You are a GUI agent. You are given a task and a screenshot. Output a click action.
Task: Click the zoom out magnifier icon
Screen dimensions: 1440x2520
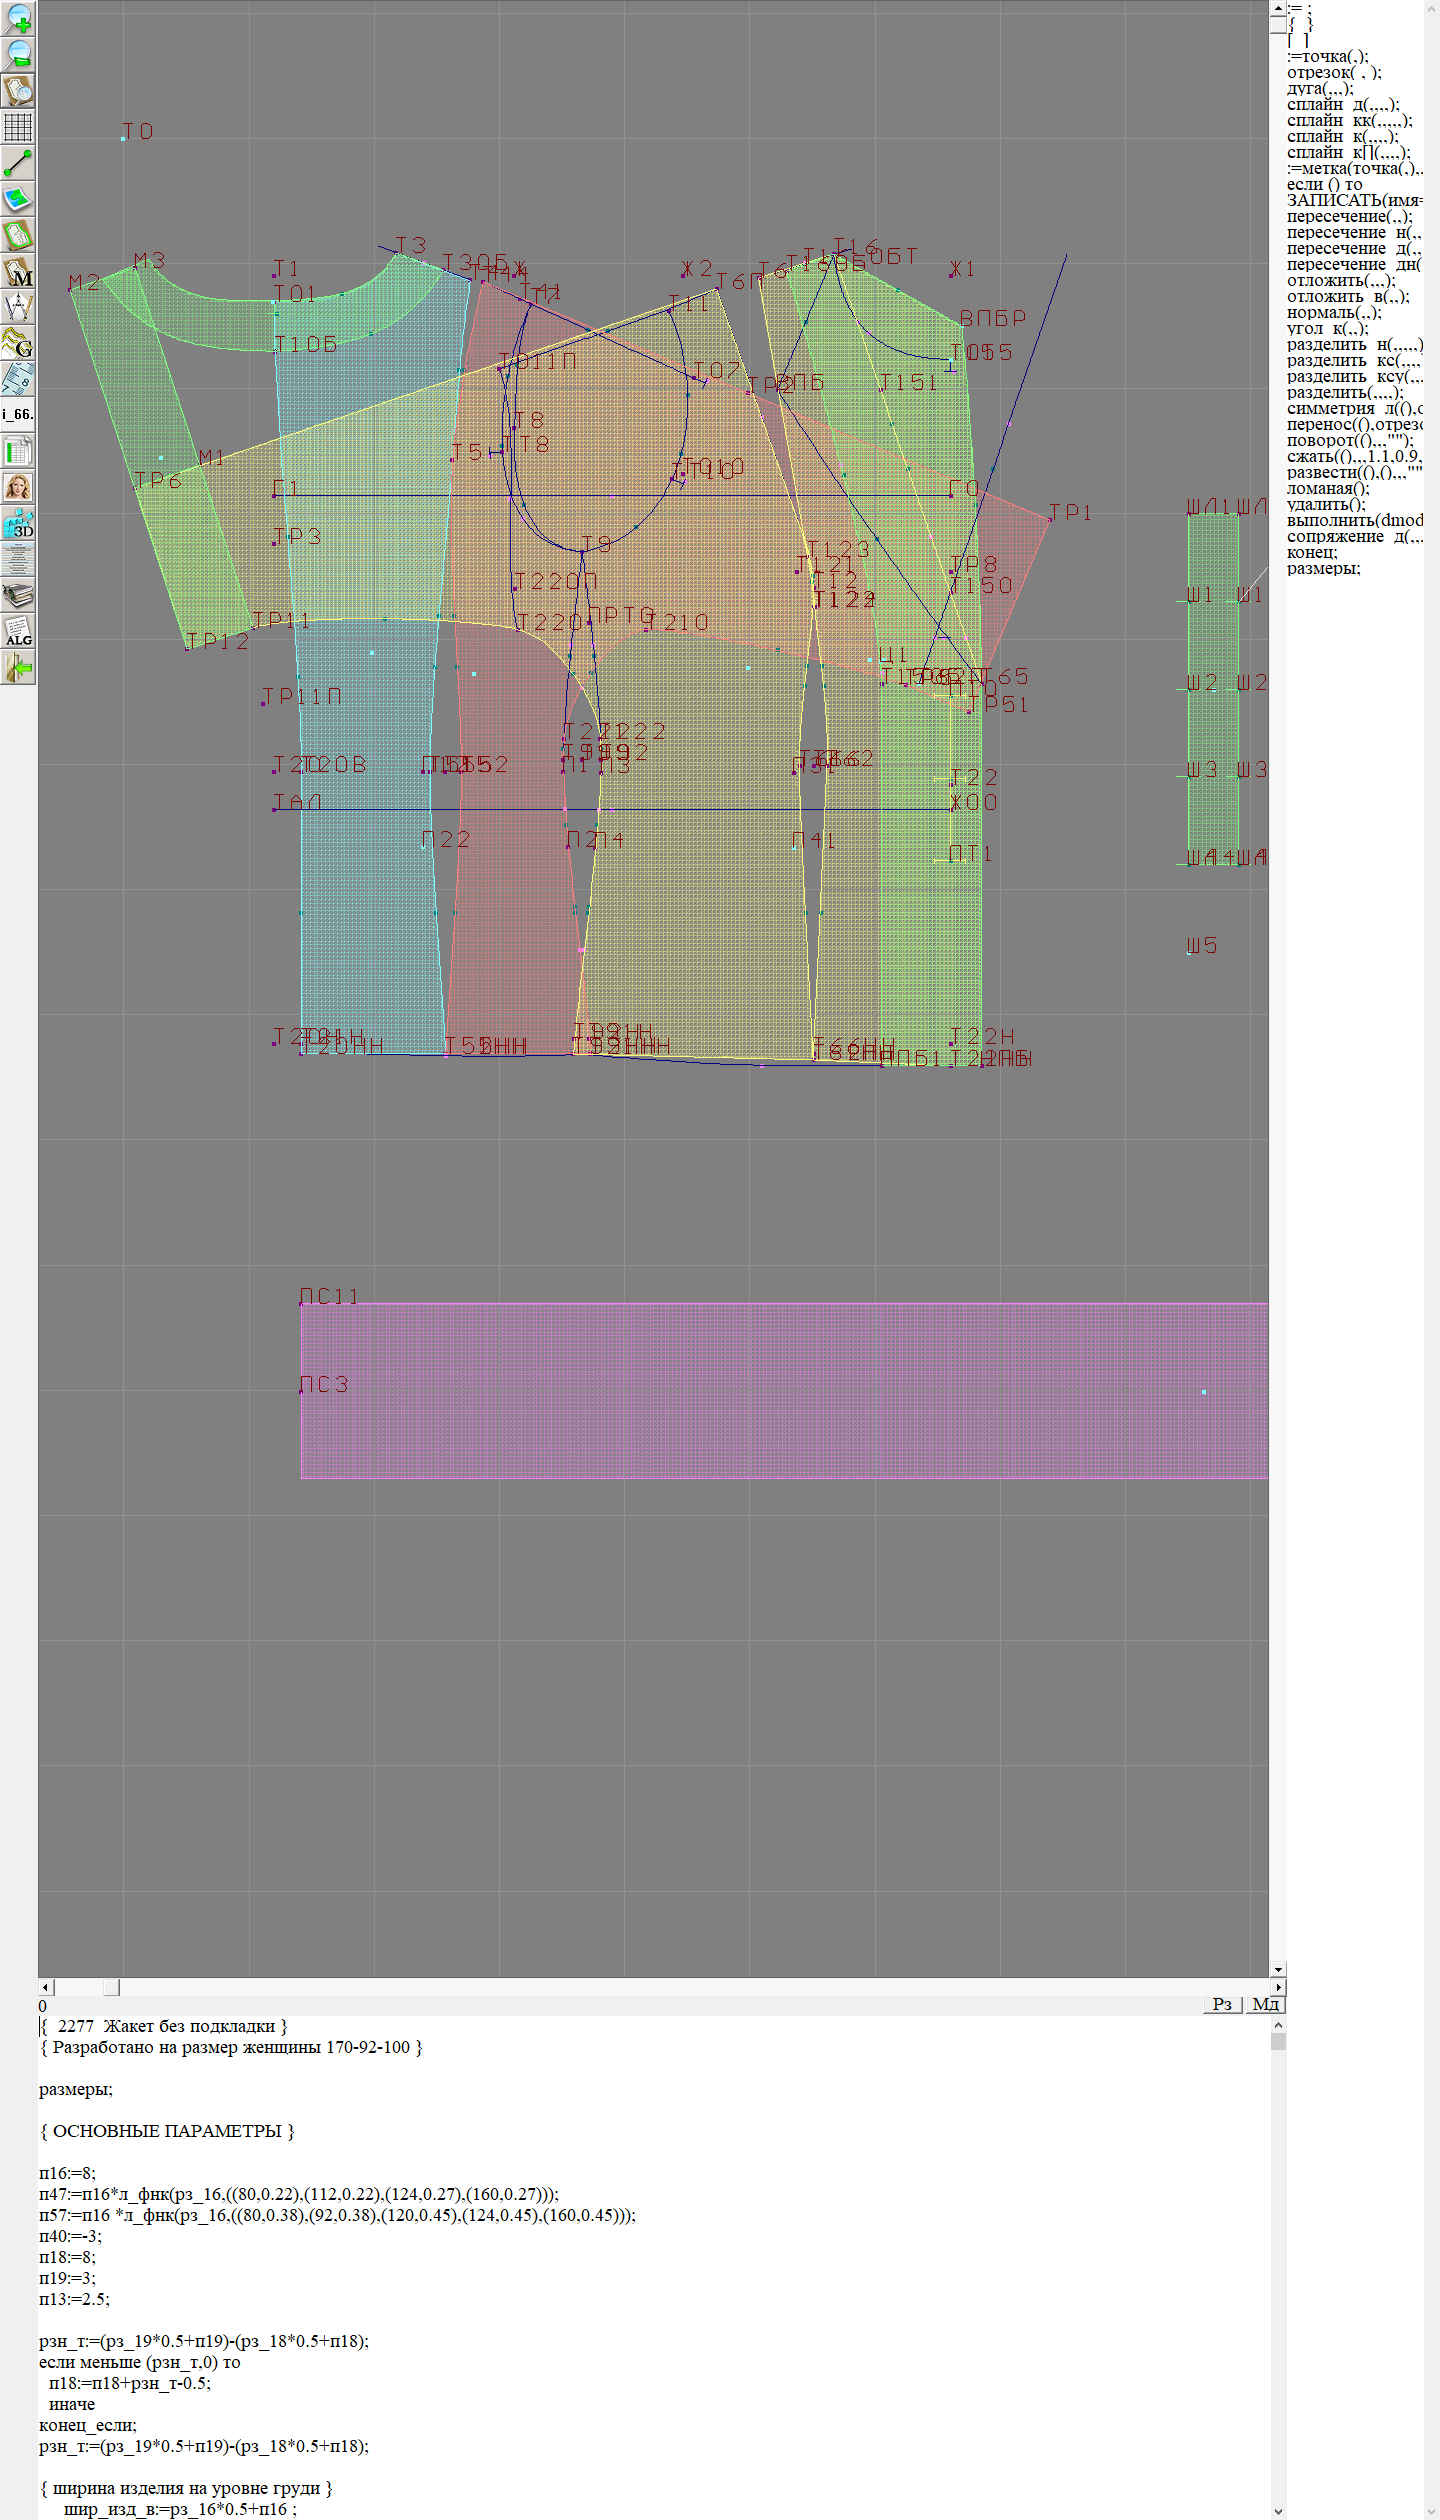18,54
